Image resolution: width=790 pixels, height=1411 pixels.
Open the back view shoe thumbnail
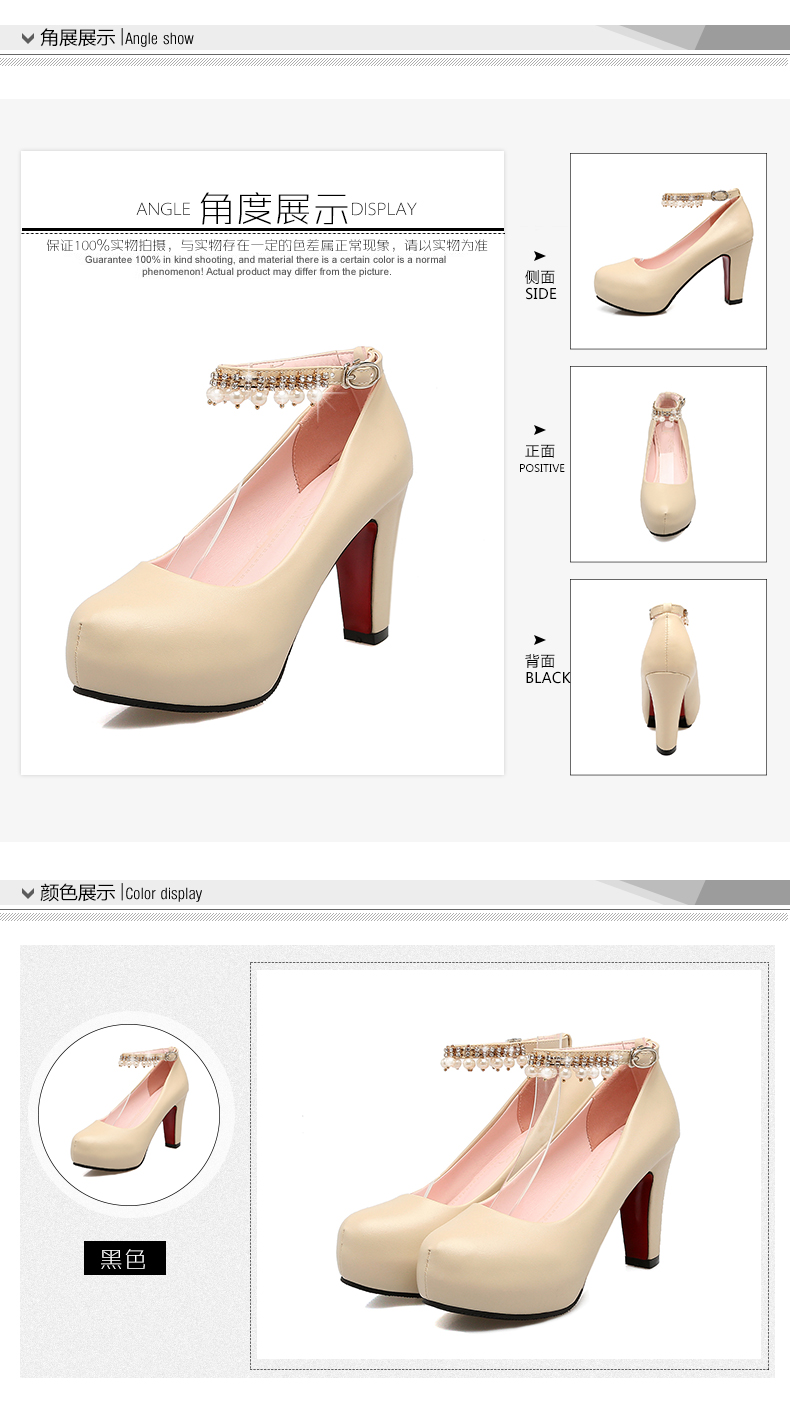click(x=668, y=677)
